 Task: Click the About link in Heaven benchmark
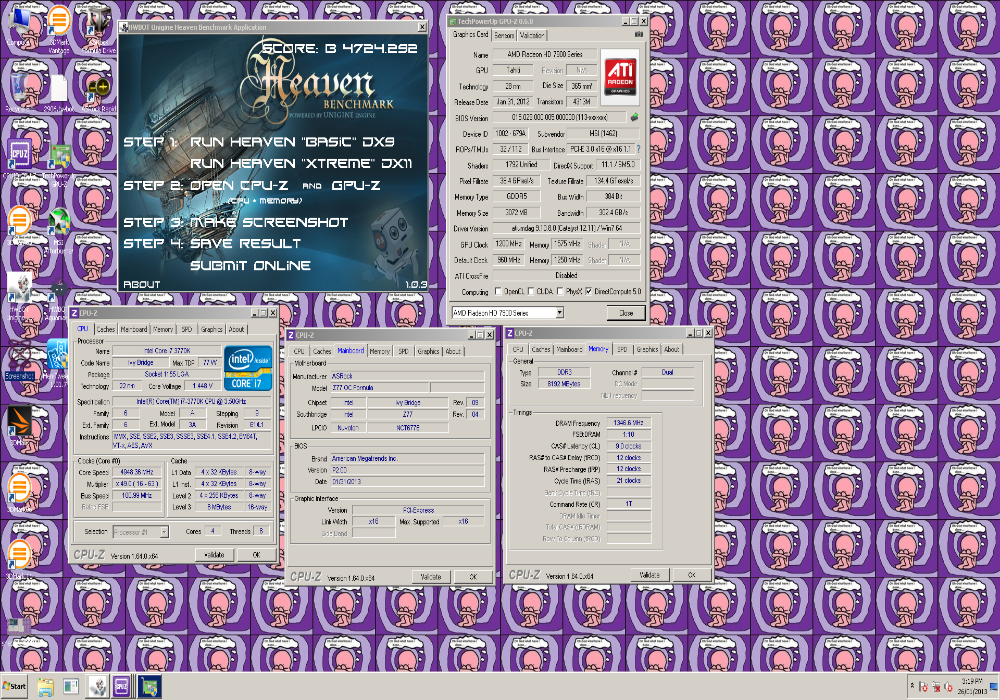pos(142,284)
